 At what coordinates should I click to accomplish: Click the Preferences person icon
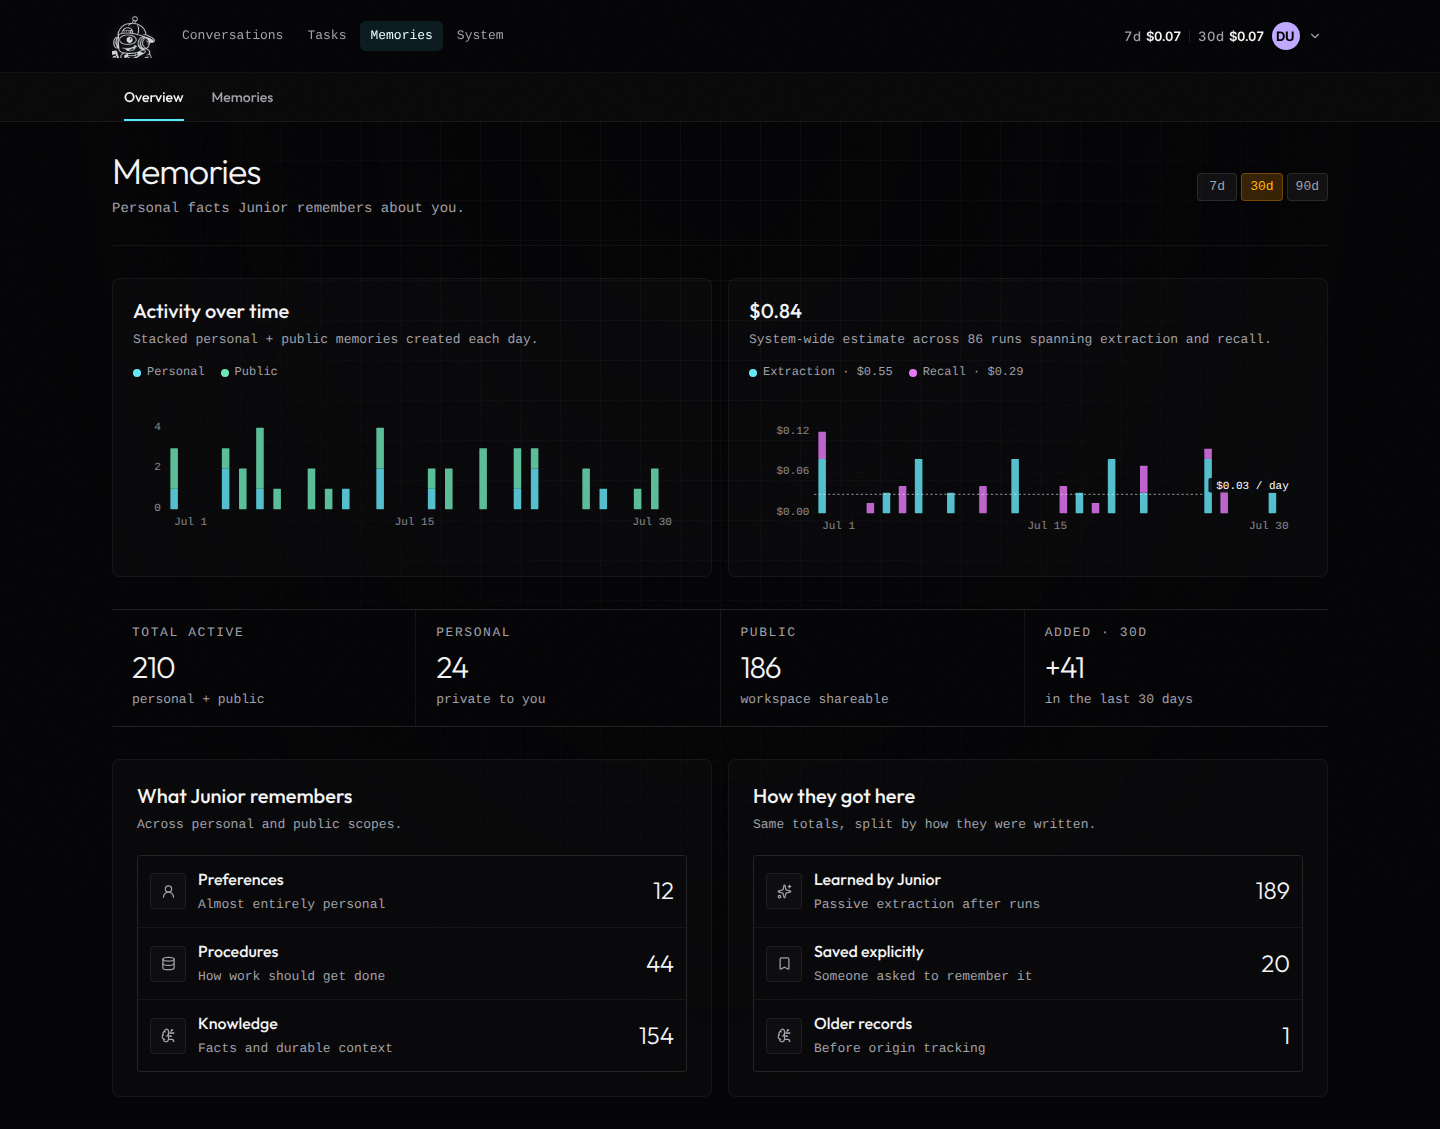coord(168,891)
